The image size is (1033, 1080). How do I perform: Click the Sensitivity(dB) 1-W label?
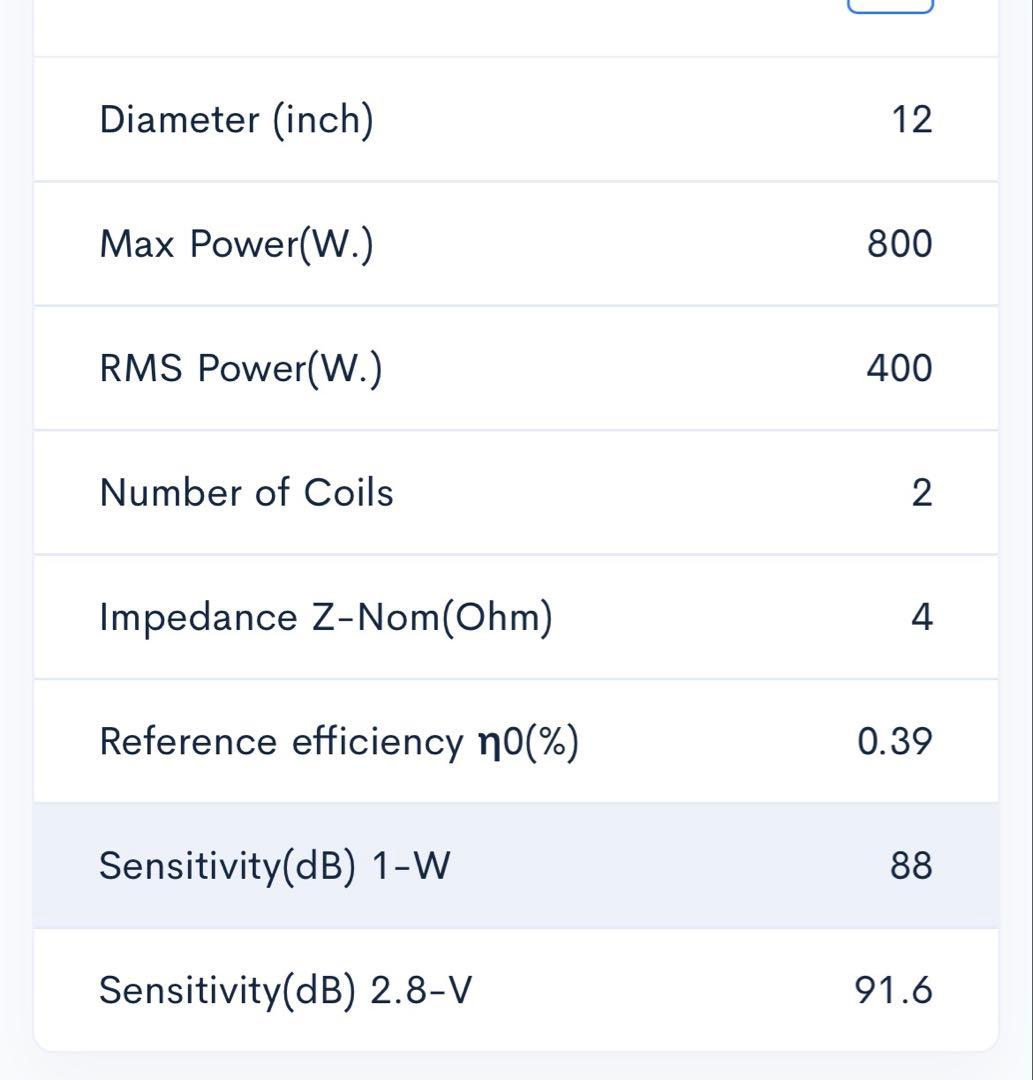(x=274, y=866)
